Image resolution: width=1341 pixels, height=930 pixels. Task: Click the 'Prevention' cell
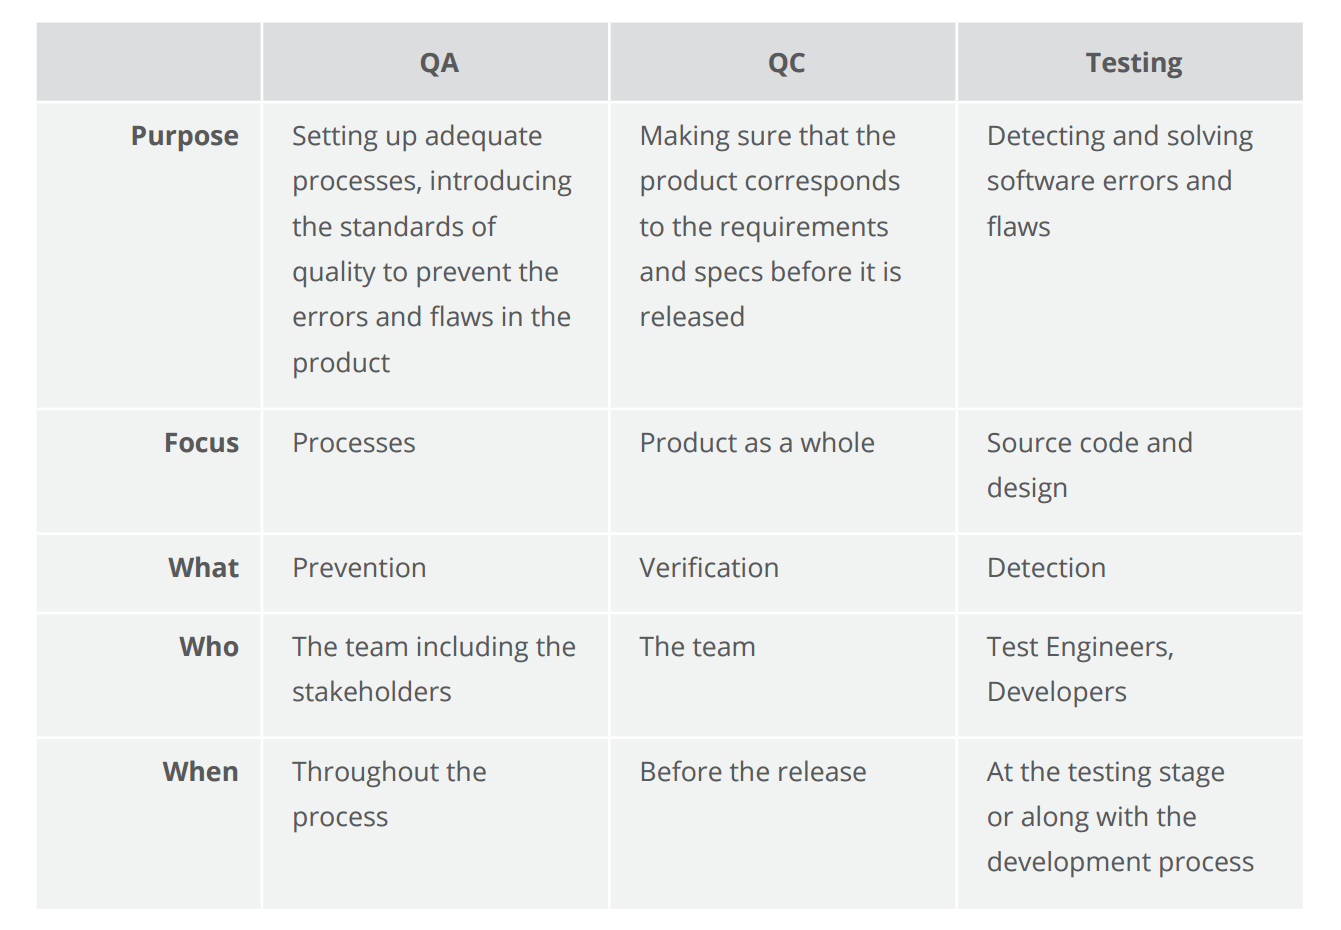click(359, 568)
